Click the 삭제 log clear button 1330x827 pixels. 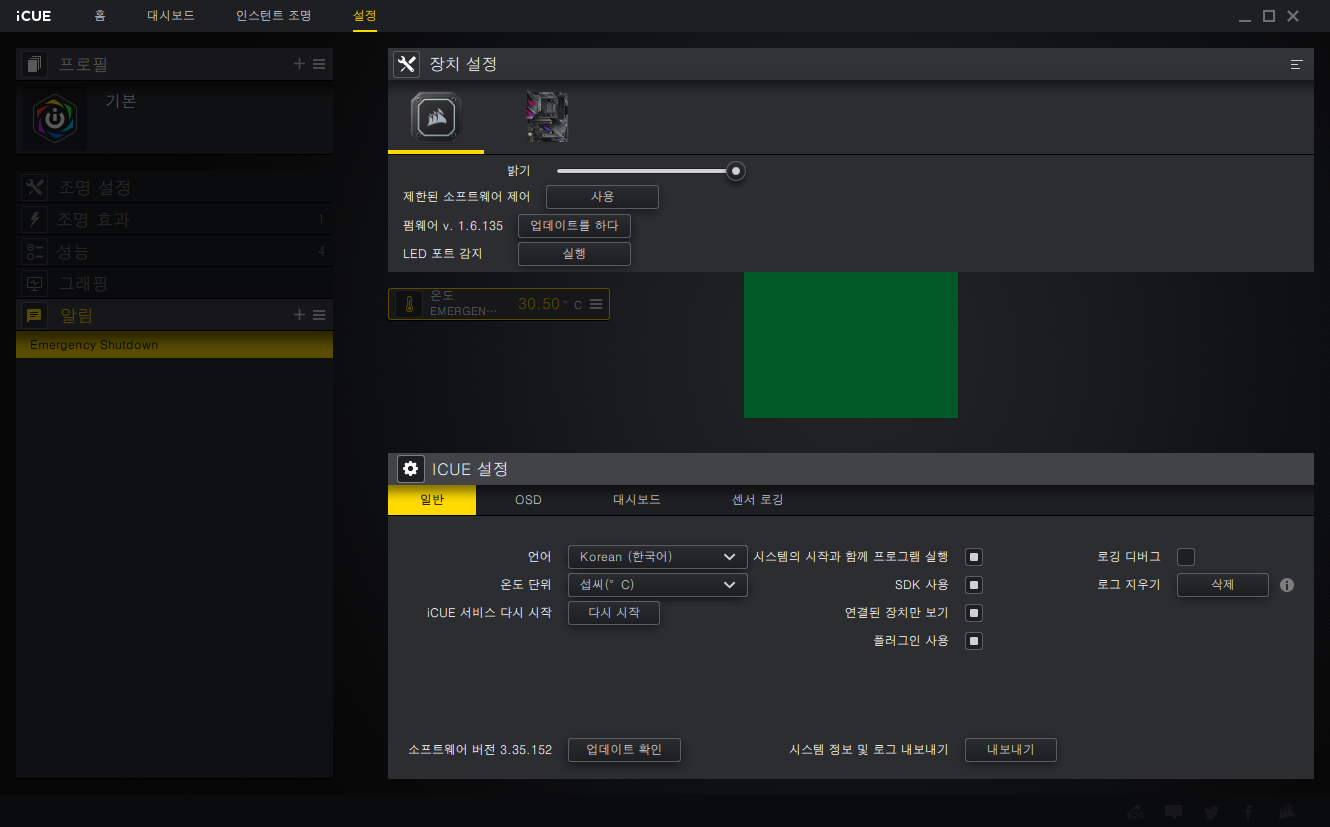1223,585
